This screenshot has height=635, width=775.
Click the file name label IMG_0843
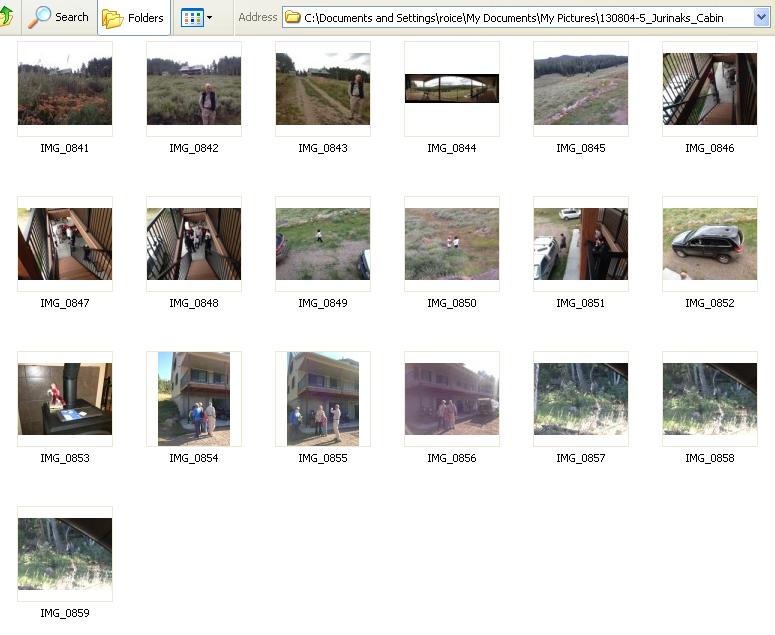(x=323, y=148)
